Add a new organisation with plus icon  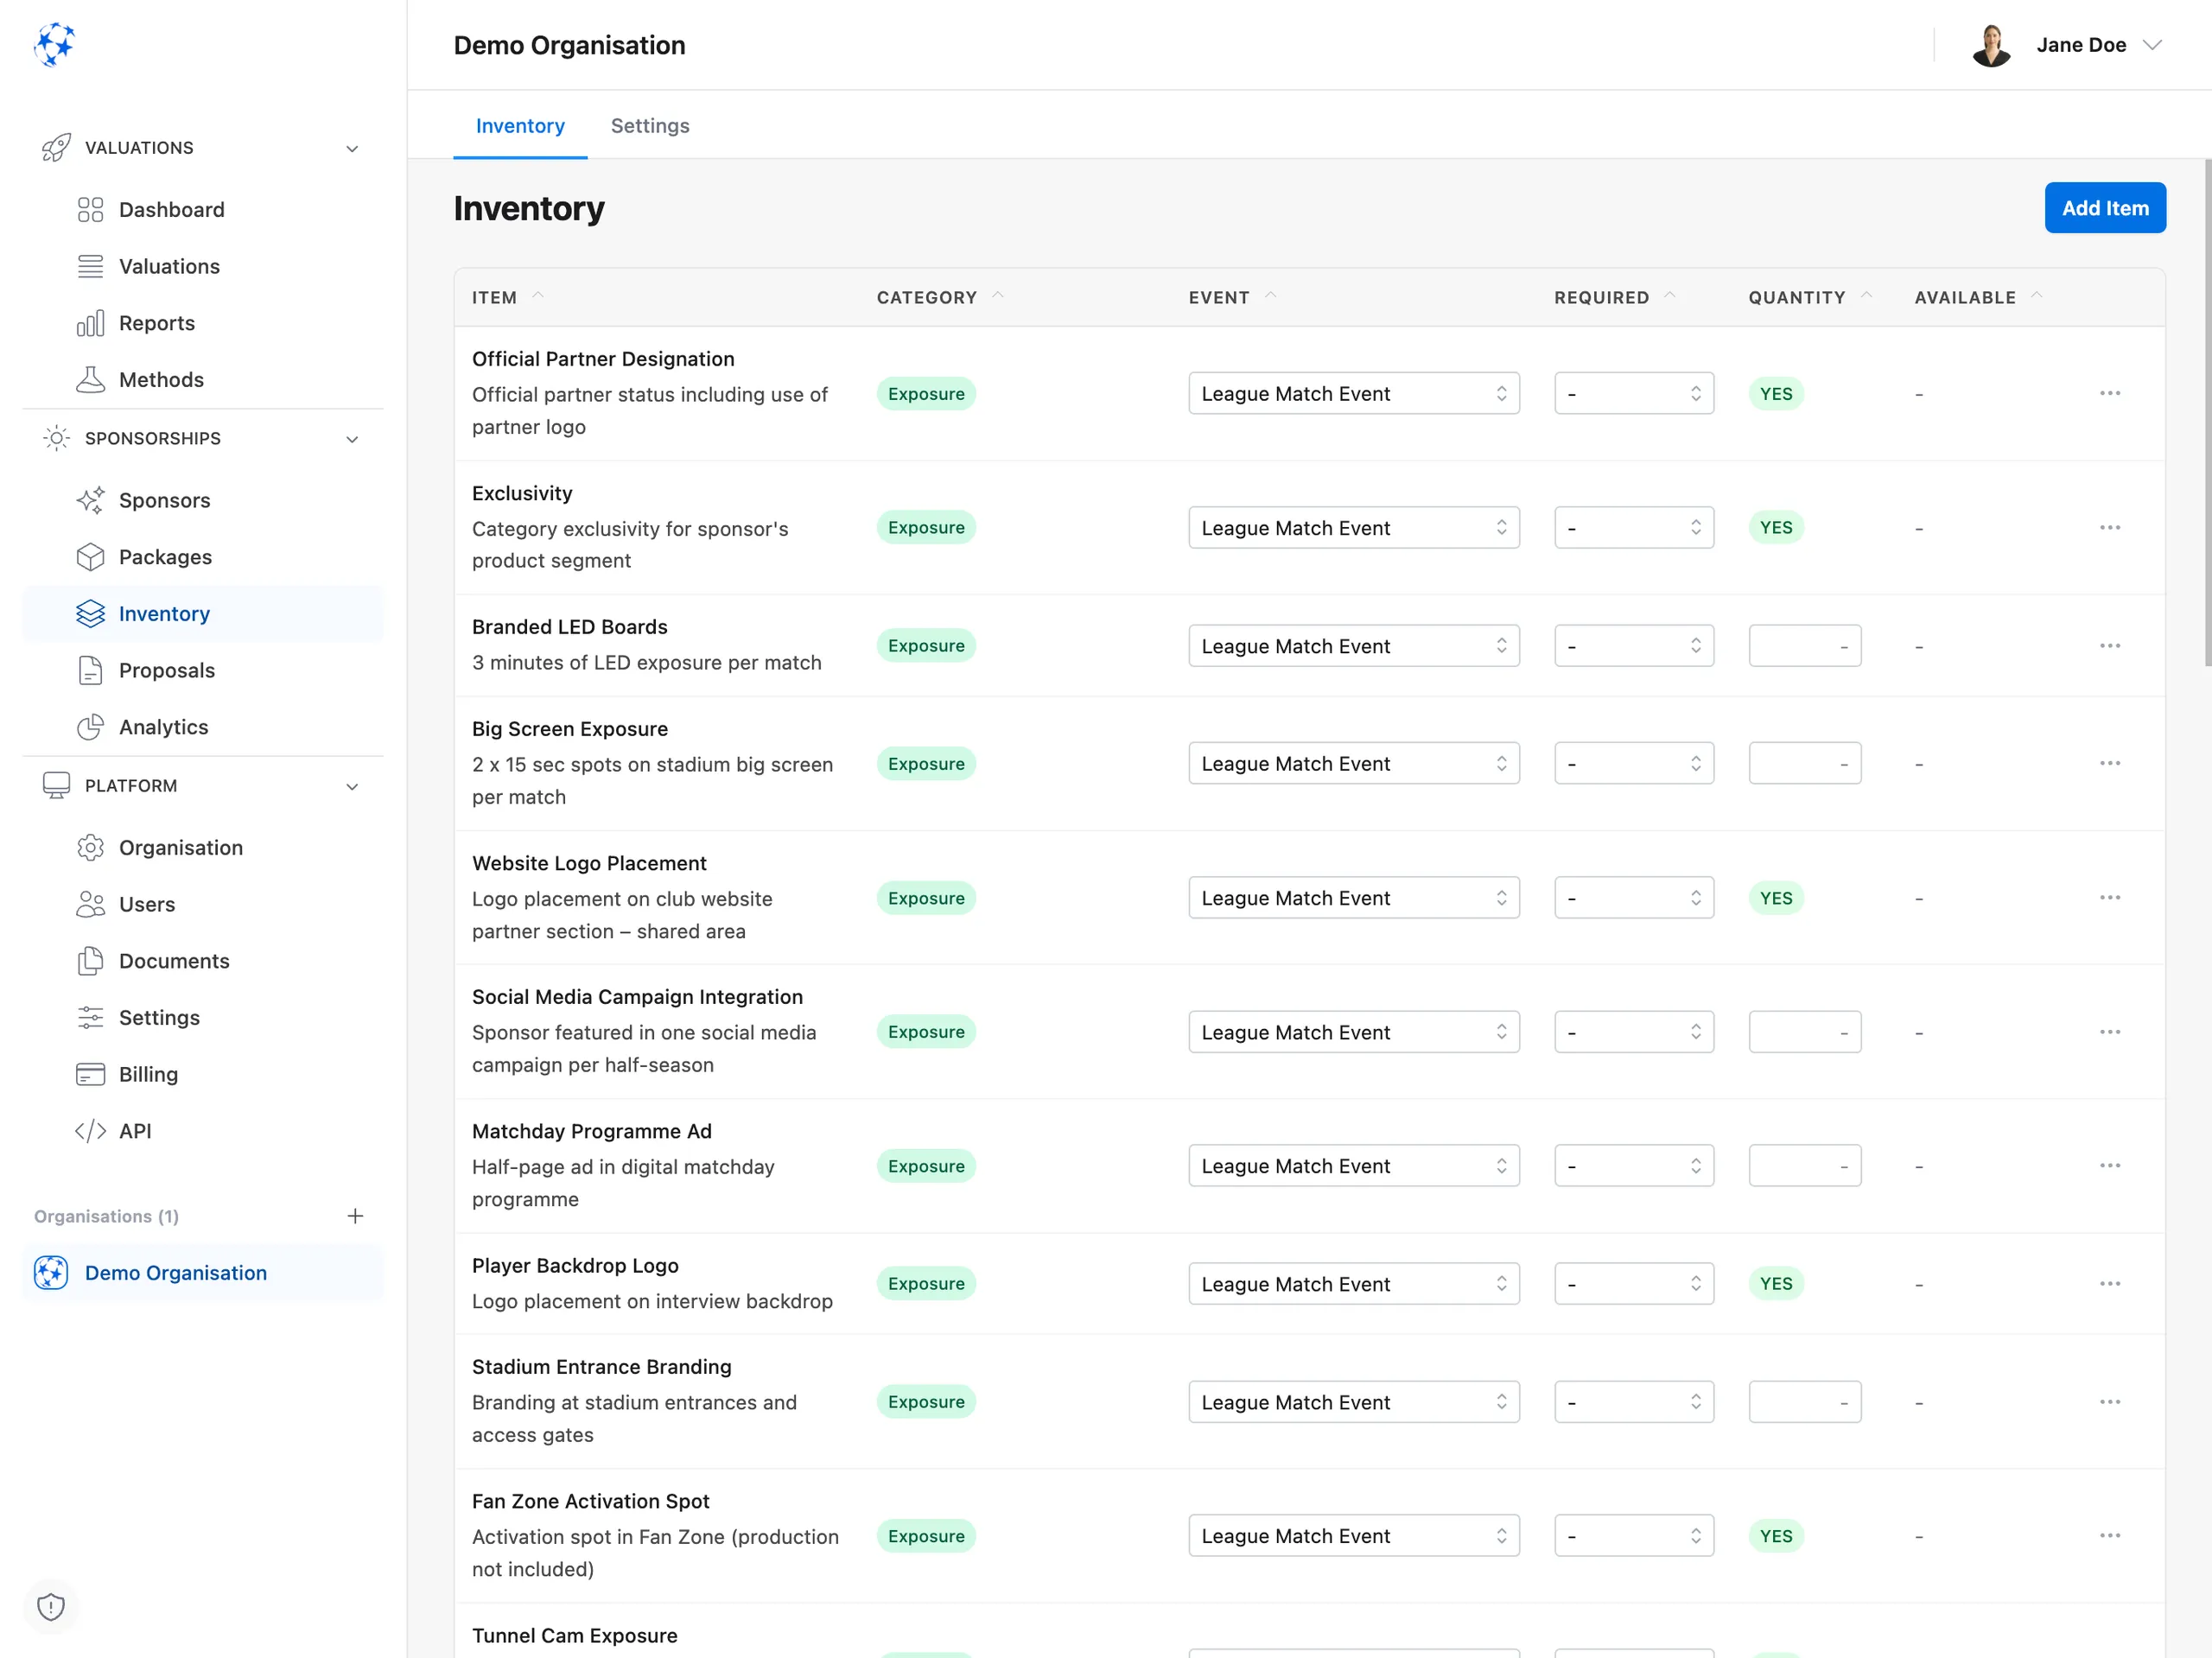(355, 1216)
